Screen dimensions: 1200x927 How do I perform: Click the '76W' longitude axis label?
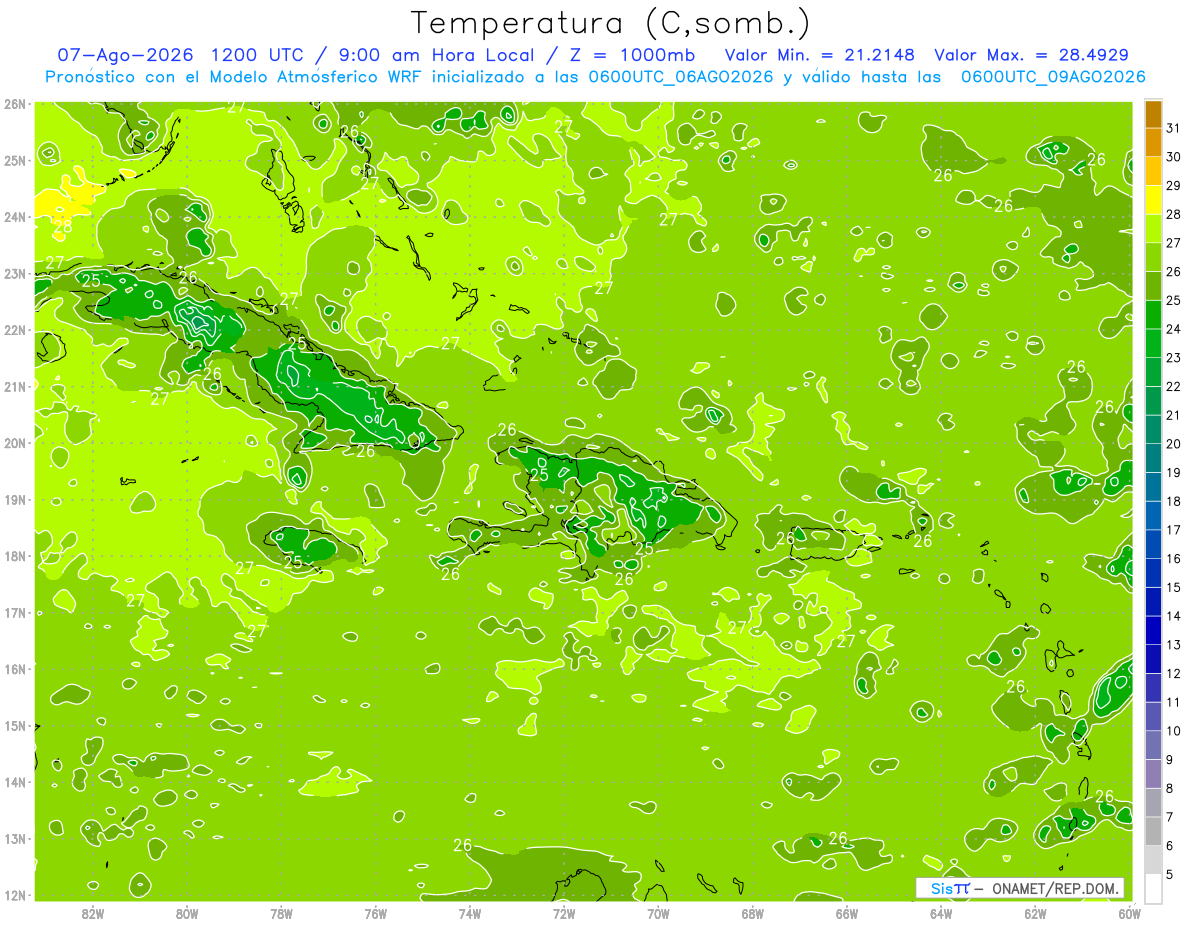click(x=376, y=913)
